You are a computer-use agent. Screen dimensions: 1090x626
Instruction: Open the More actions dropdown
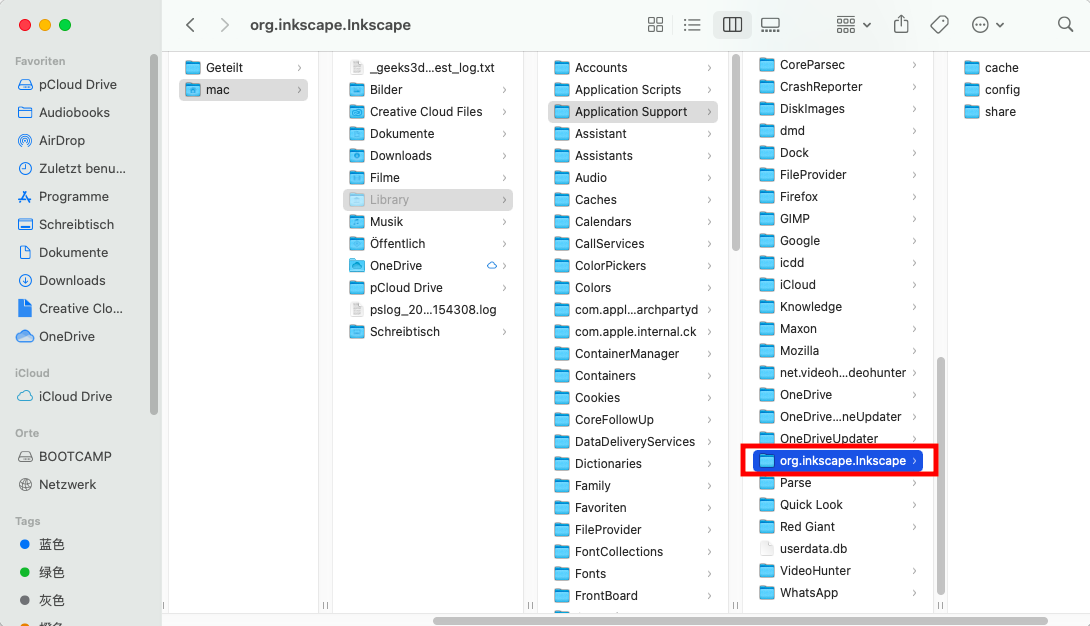click(x=987, y=25)
